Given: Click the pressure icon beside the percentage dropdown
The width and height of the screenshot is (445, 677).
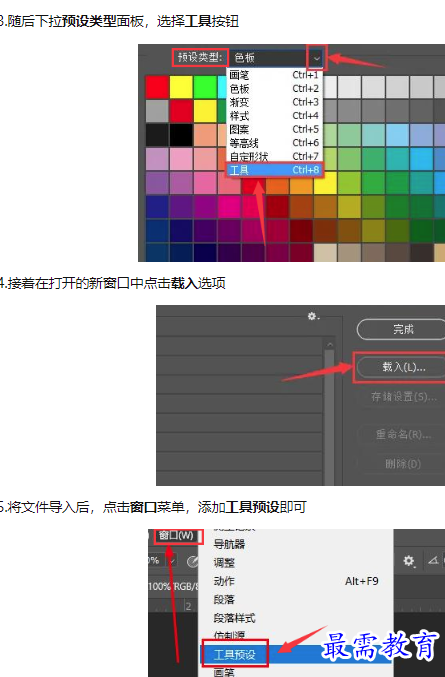Looking at the screenshot, I should (193, 561).
